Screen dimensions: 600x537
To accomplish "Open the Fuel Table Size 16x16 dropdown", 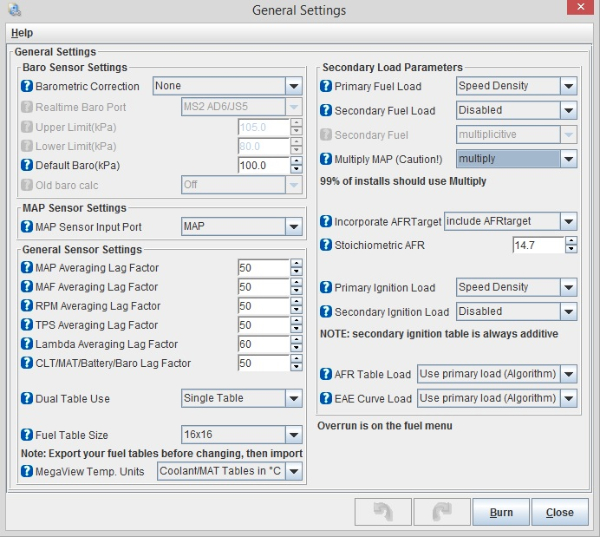I will 293,435.
